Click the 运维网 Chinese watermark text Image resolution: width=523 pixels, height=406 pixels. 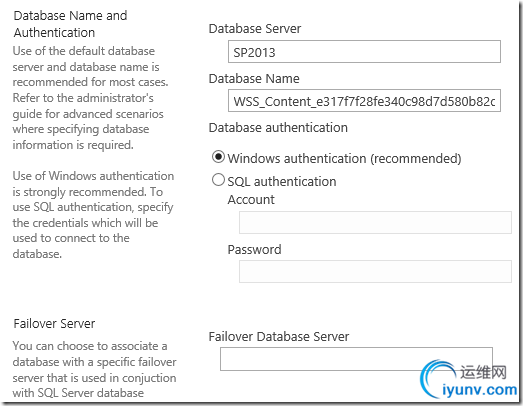[x=483, y=372]
